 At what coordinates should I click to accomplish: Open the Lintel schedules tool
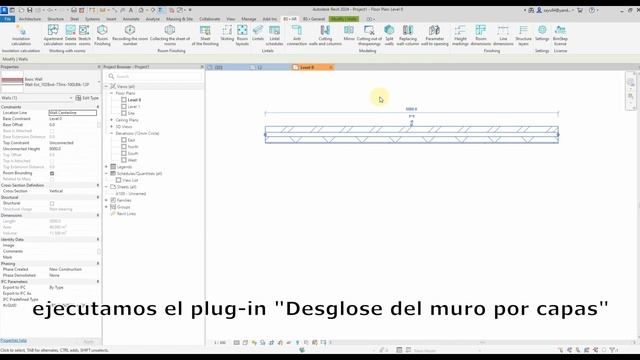coord(274,35)
